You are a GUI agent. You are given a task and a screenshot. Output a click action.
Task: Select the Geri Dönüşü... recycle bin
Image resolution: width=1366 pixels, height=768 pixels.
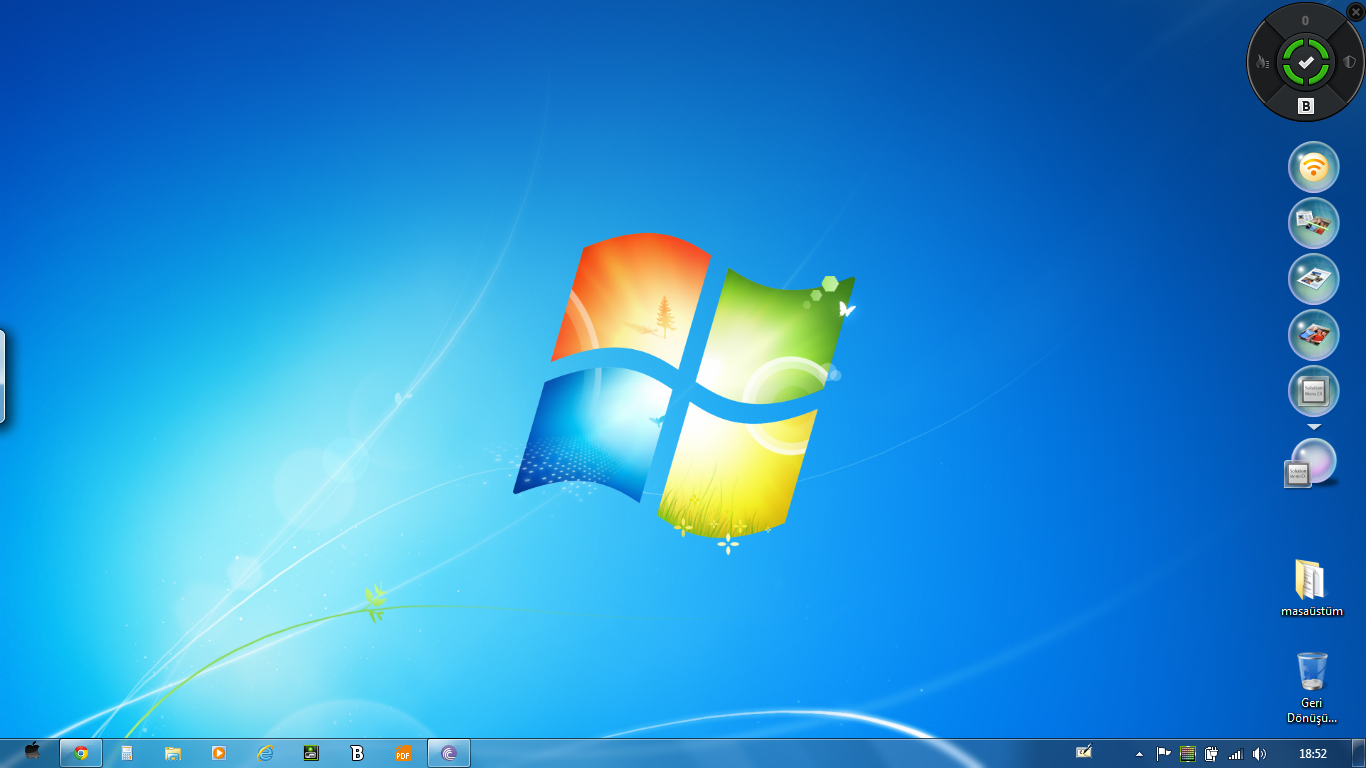1311,687
